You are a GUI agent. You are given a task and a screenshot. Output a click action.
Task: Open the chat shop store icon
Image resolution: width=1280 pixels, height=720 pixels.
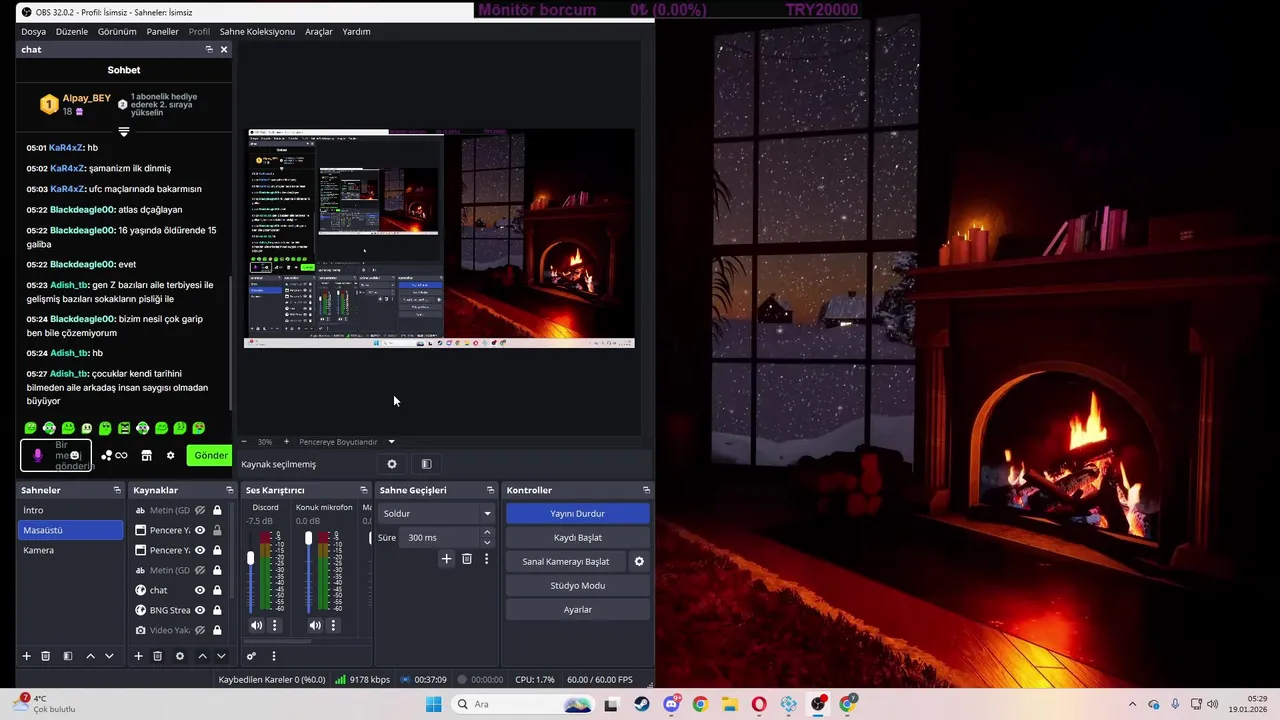pos(146,455)
